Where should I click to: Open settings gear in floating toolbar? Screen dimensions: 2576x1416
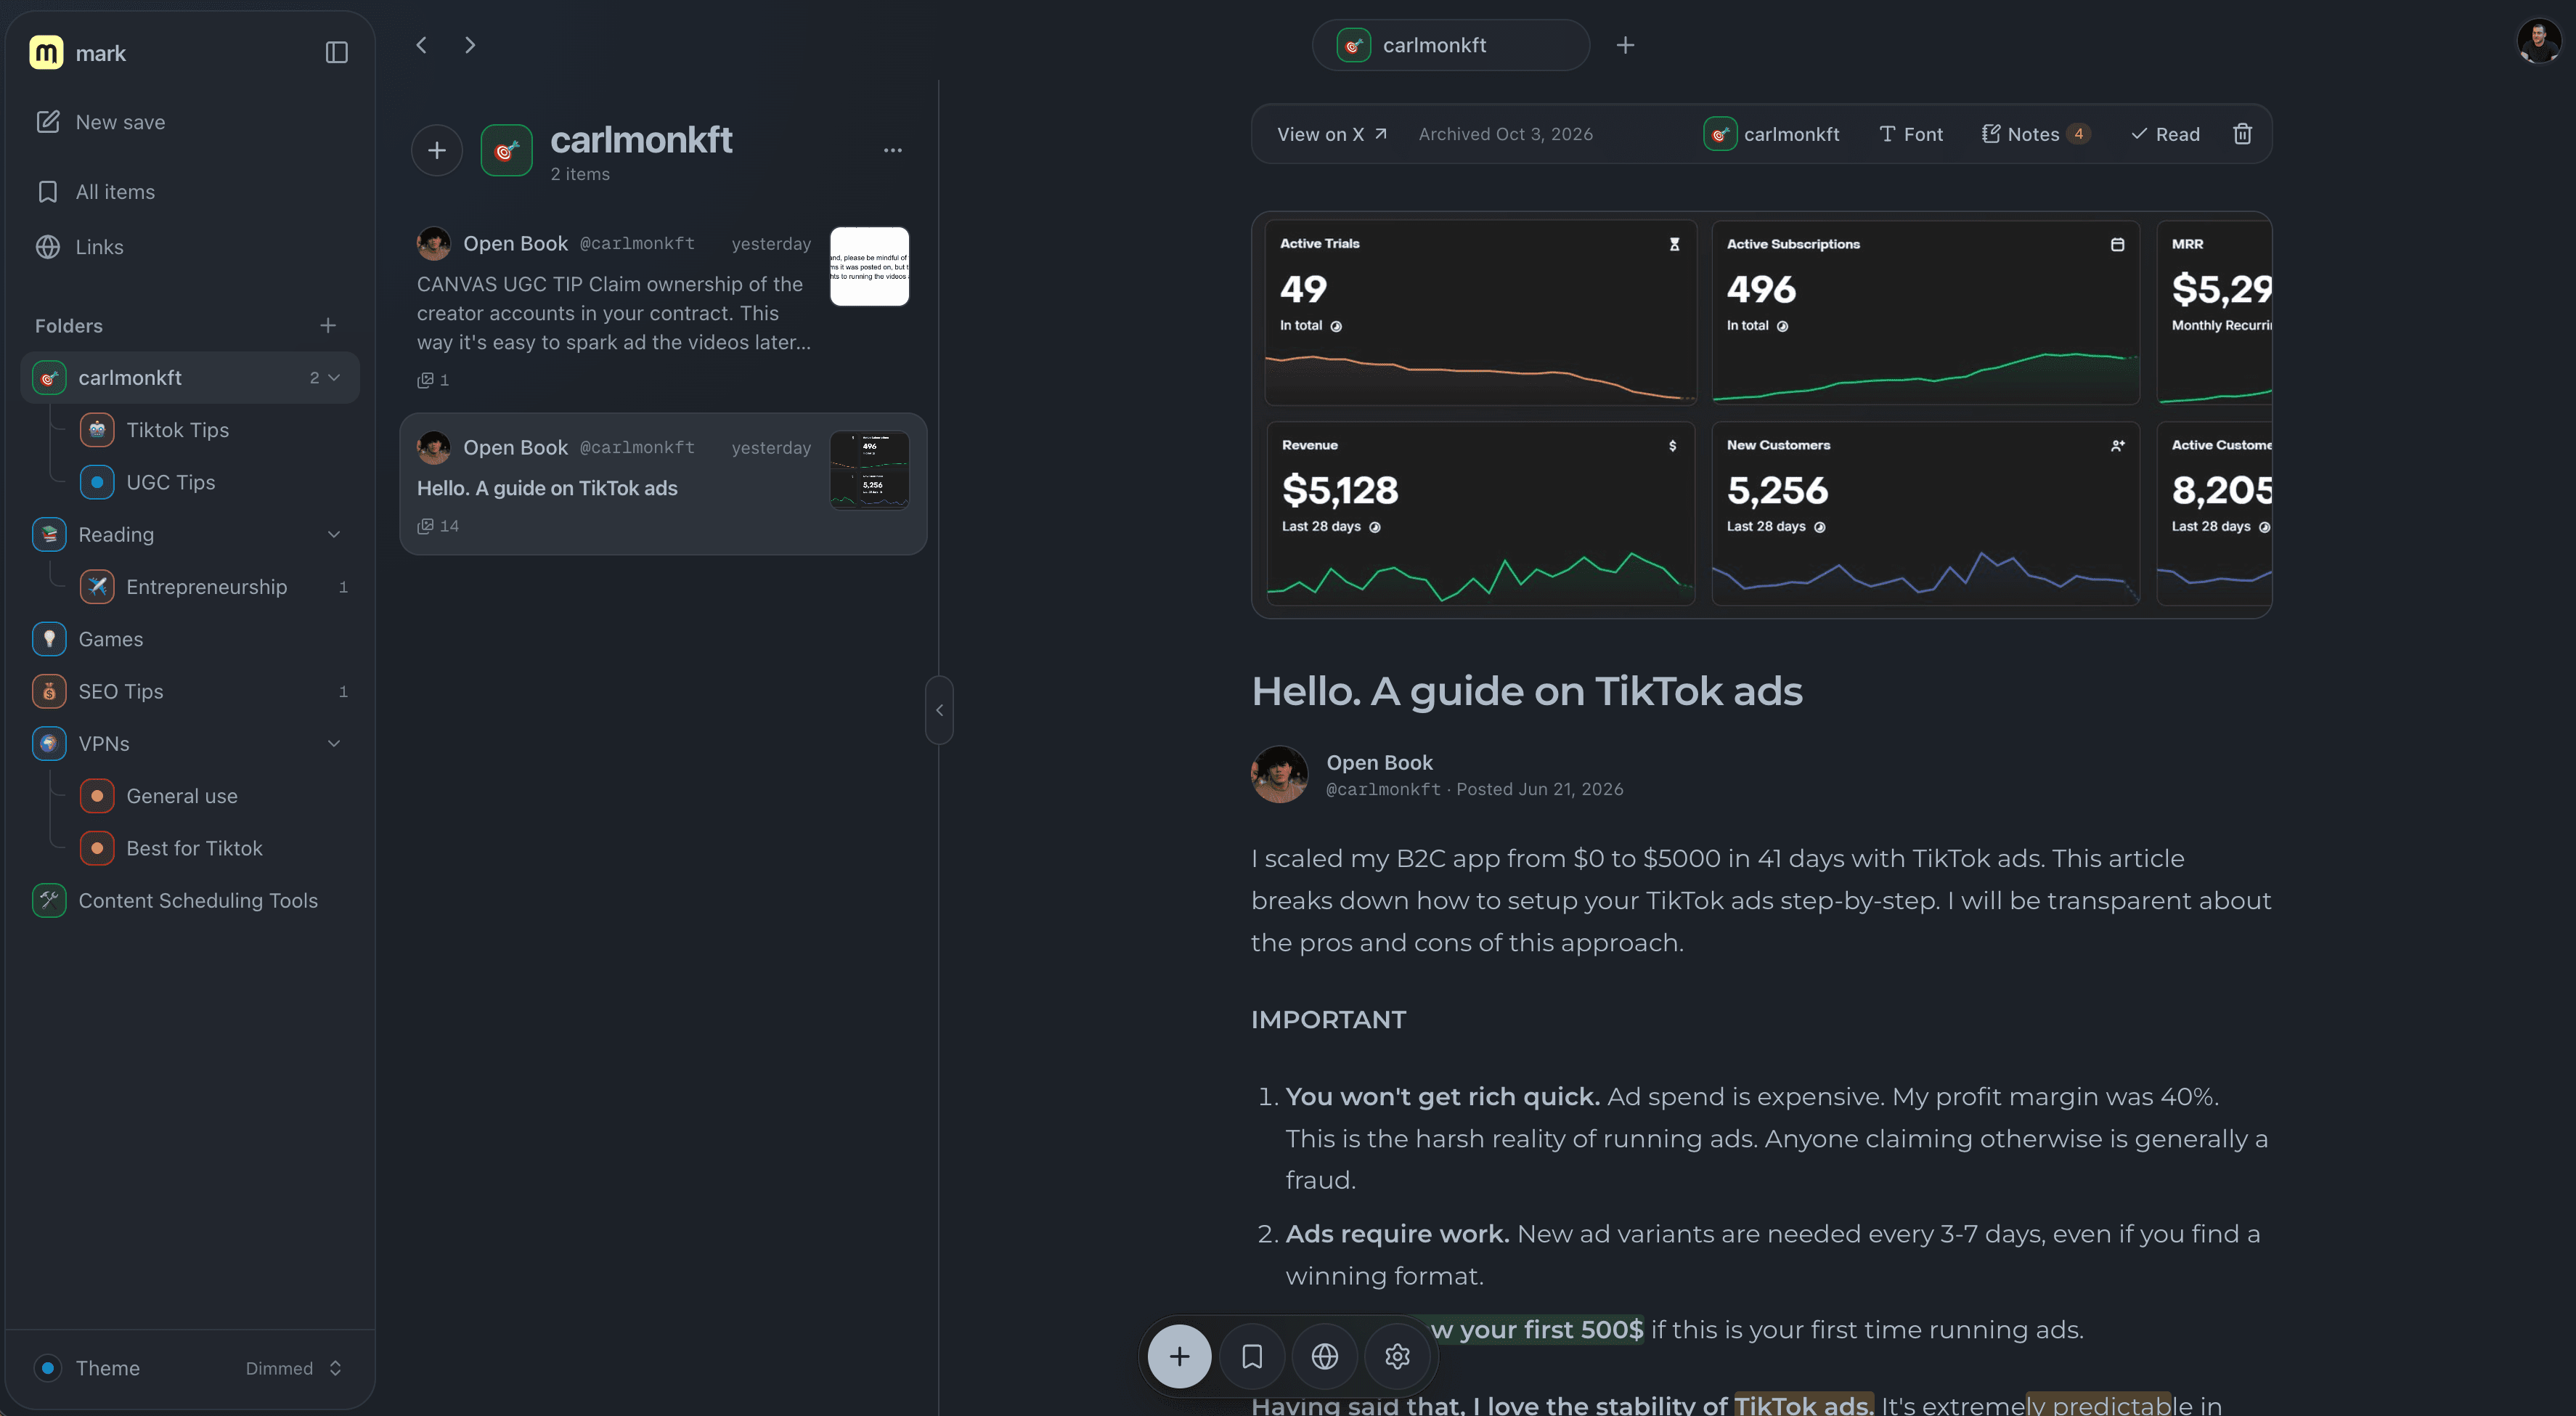click(1397, 1356)
